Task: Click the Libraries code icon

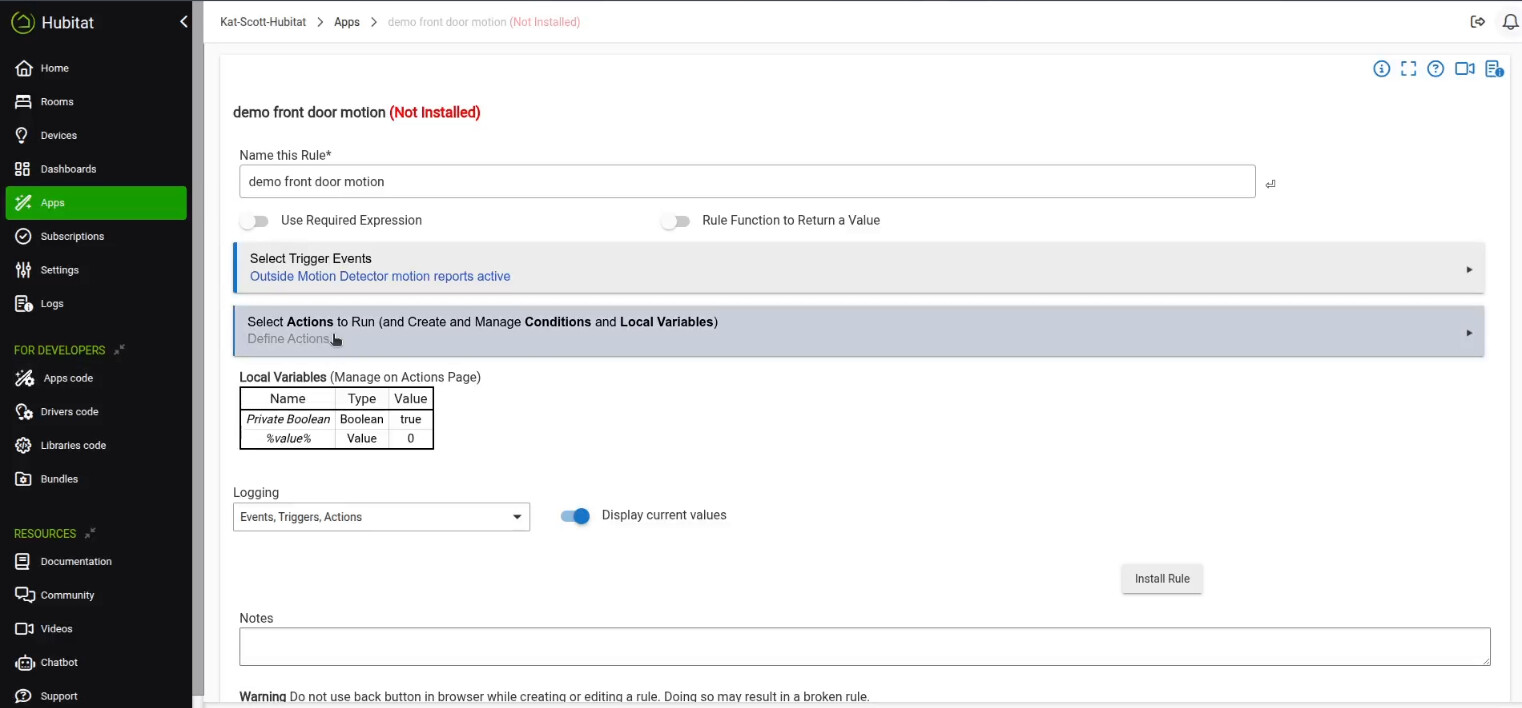Action: tap(23, 445)
